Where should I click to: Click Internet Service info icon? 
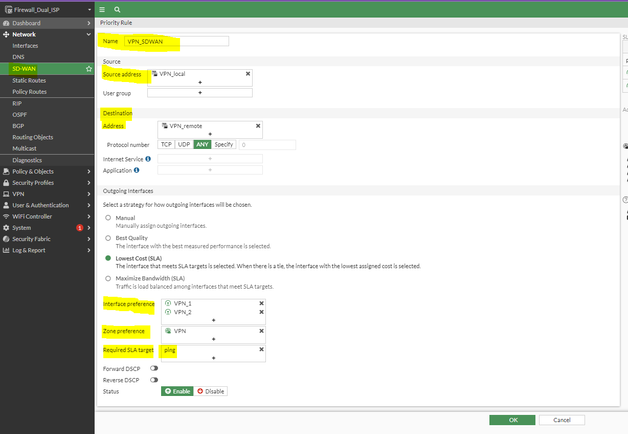pyautogui.click(x=148, y=158)
